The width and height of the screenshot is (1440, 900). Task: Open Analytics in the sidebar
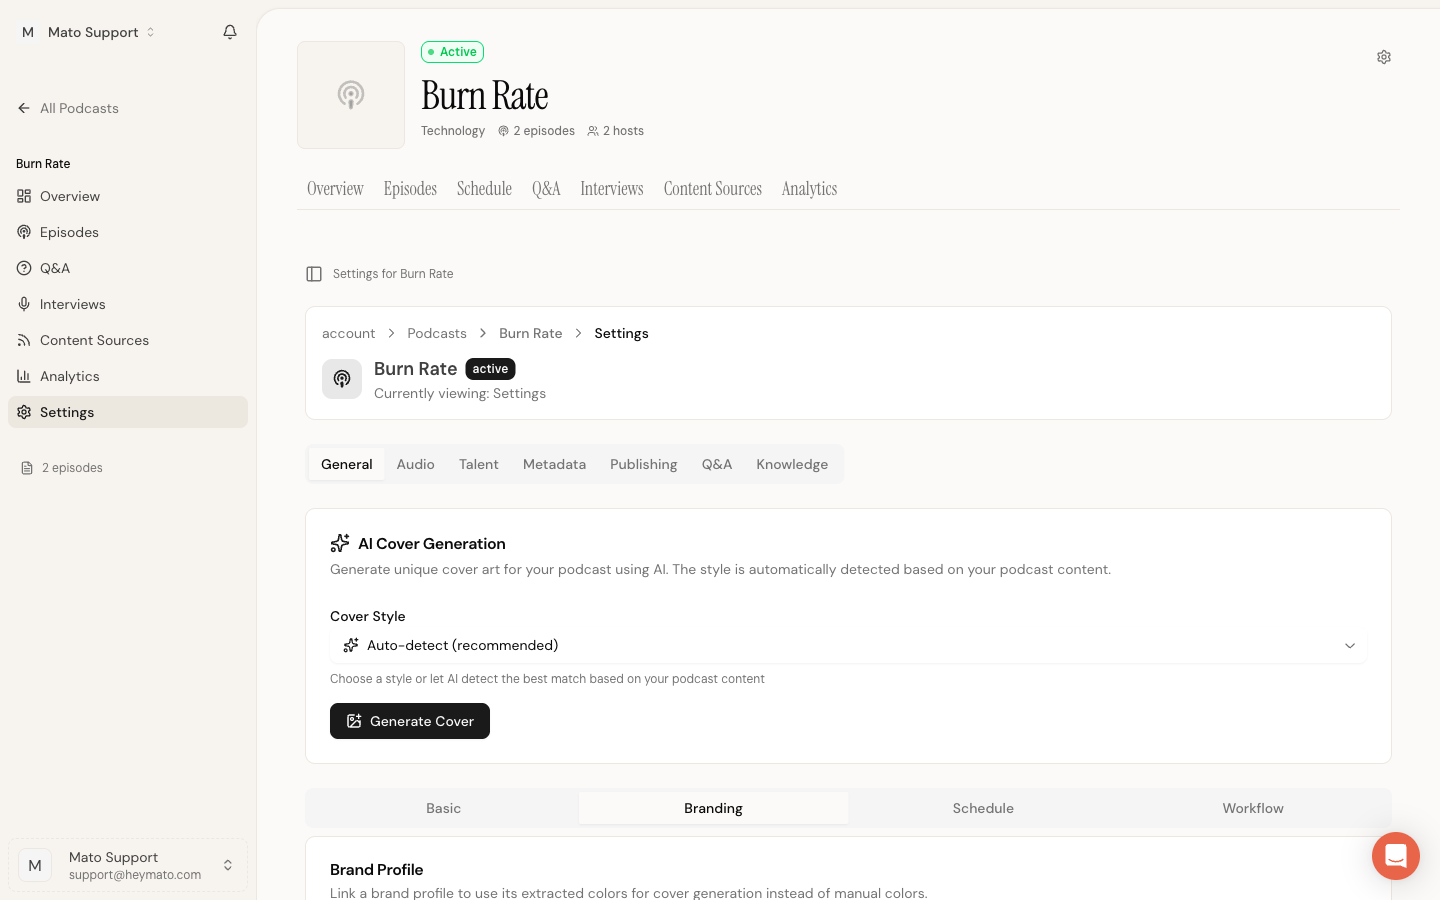pos(128,376)
